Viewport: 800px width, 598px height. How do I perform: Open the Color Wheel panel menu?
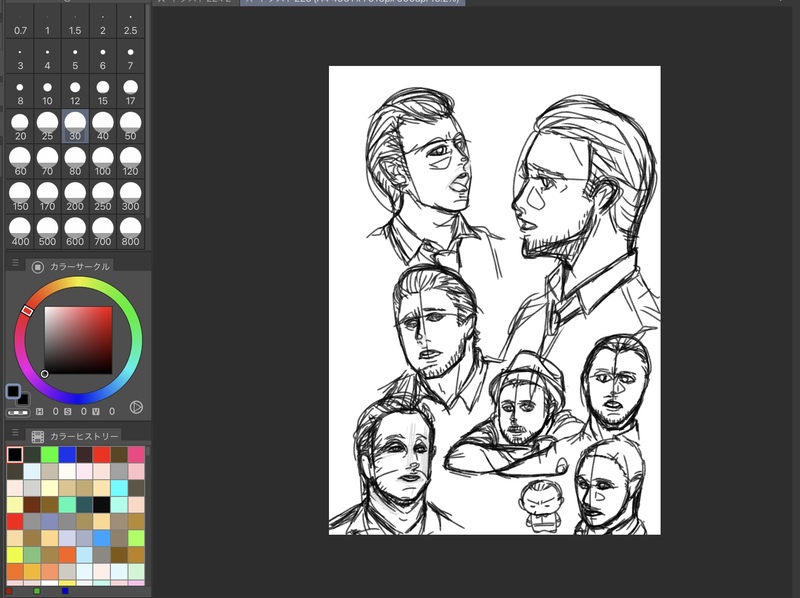point(15,264)
